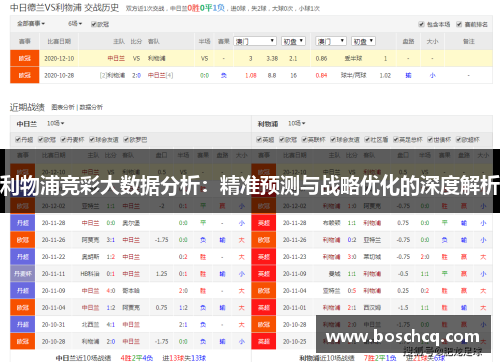
Task: Open first 初盘 odds dropdown
Action: tap(293, 41)
